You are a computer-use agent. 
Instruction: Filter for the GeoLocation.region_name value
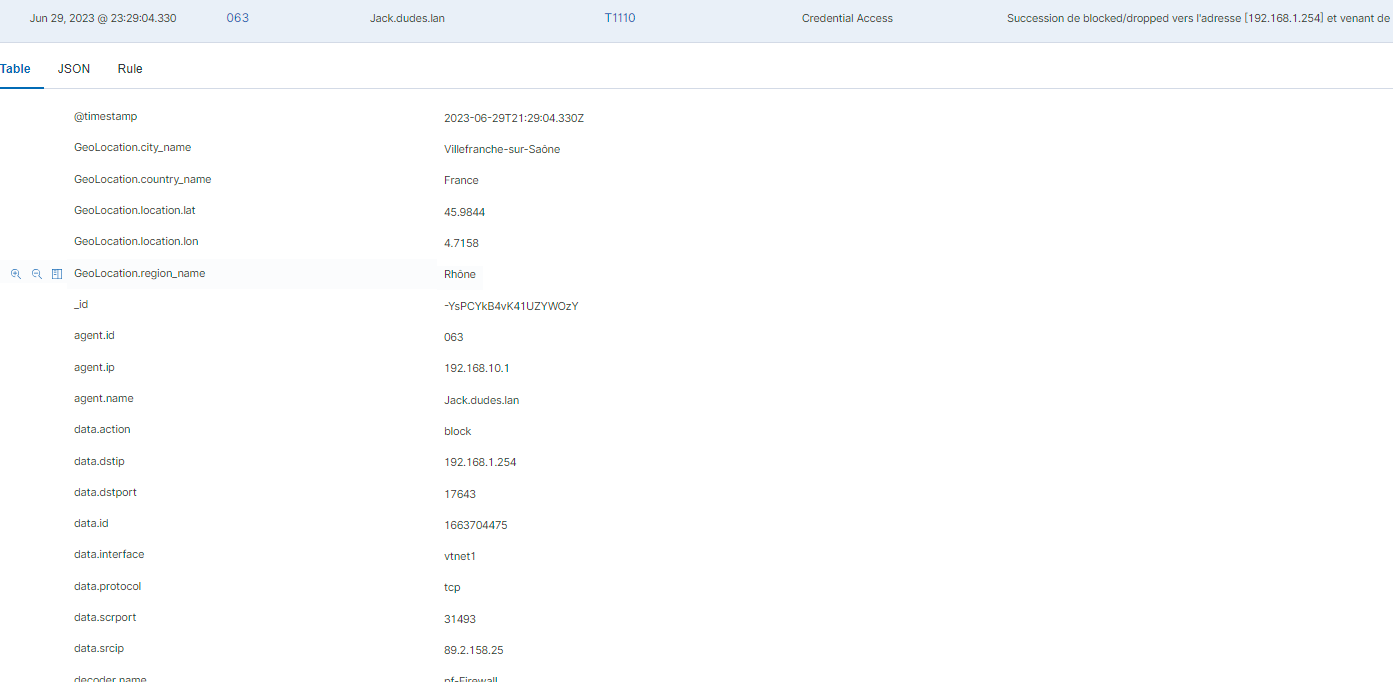pos(16,274)
